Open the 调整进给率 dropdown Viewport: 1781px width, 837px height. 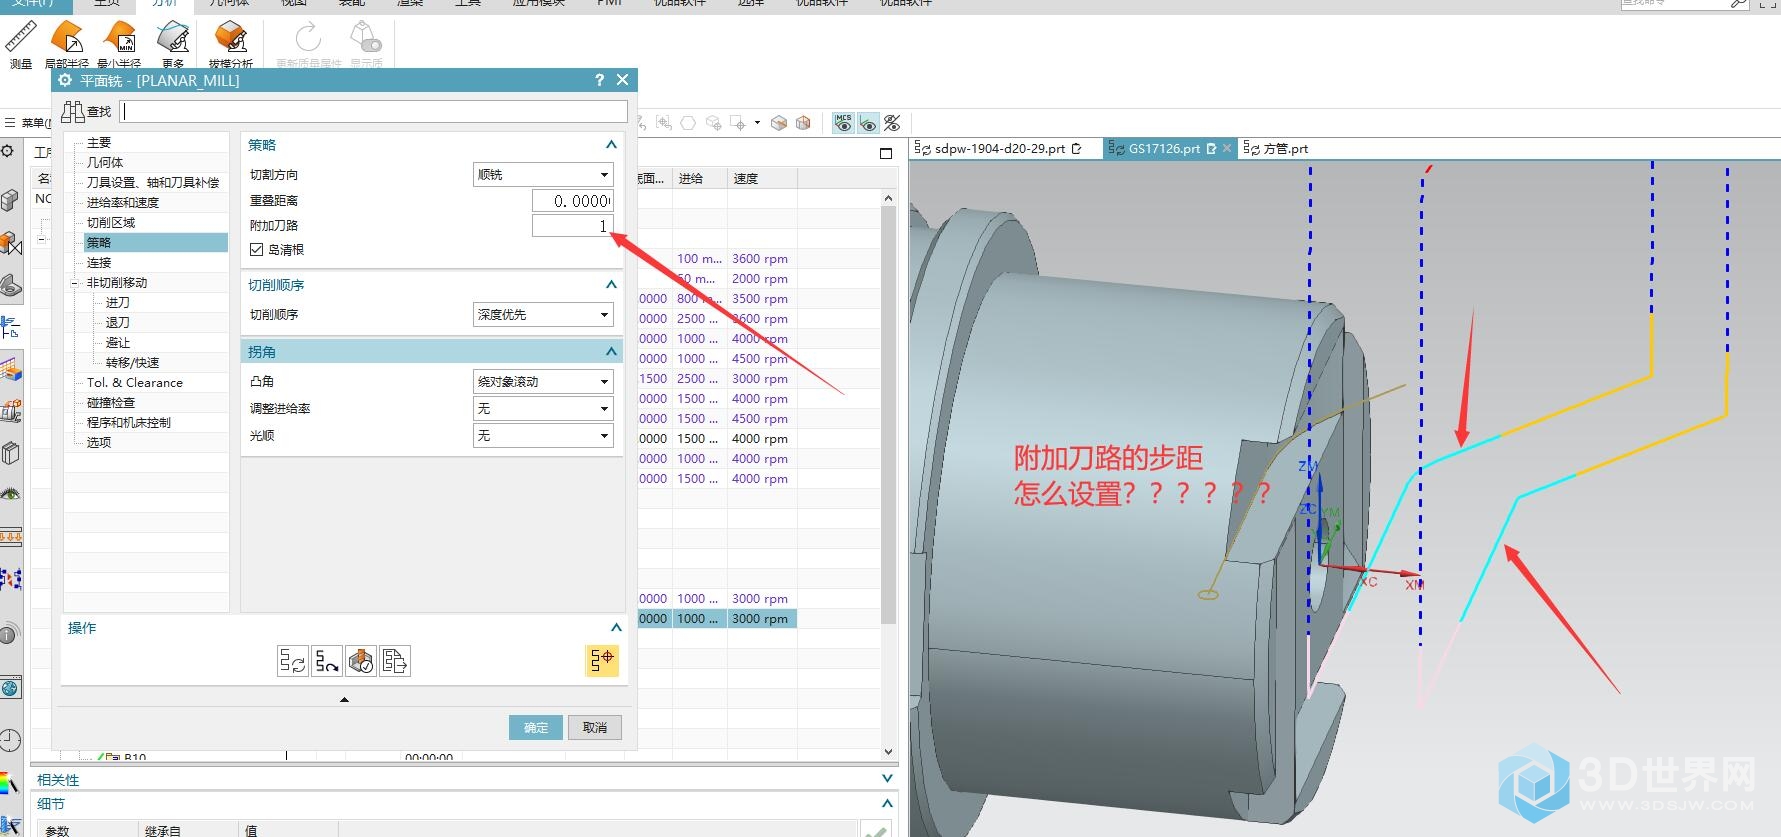coord(542,409)
